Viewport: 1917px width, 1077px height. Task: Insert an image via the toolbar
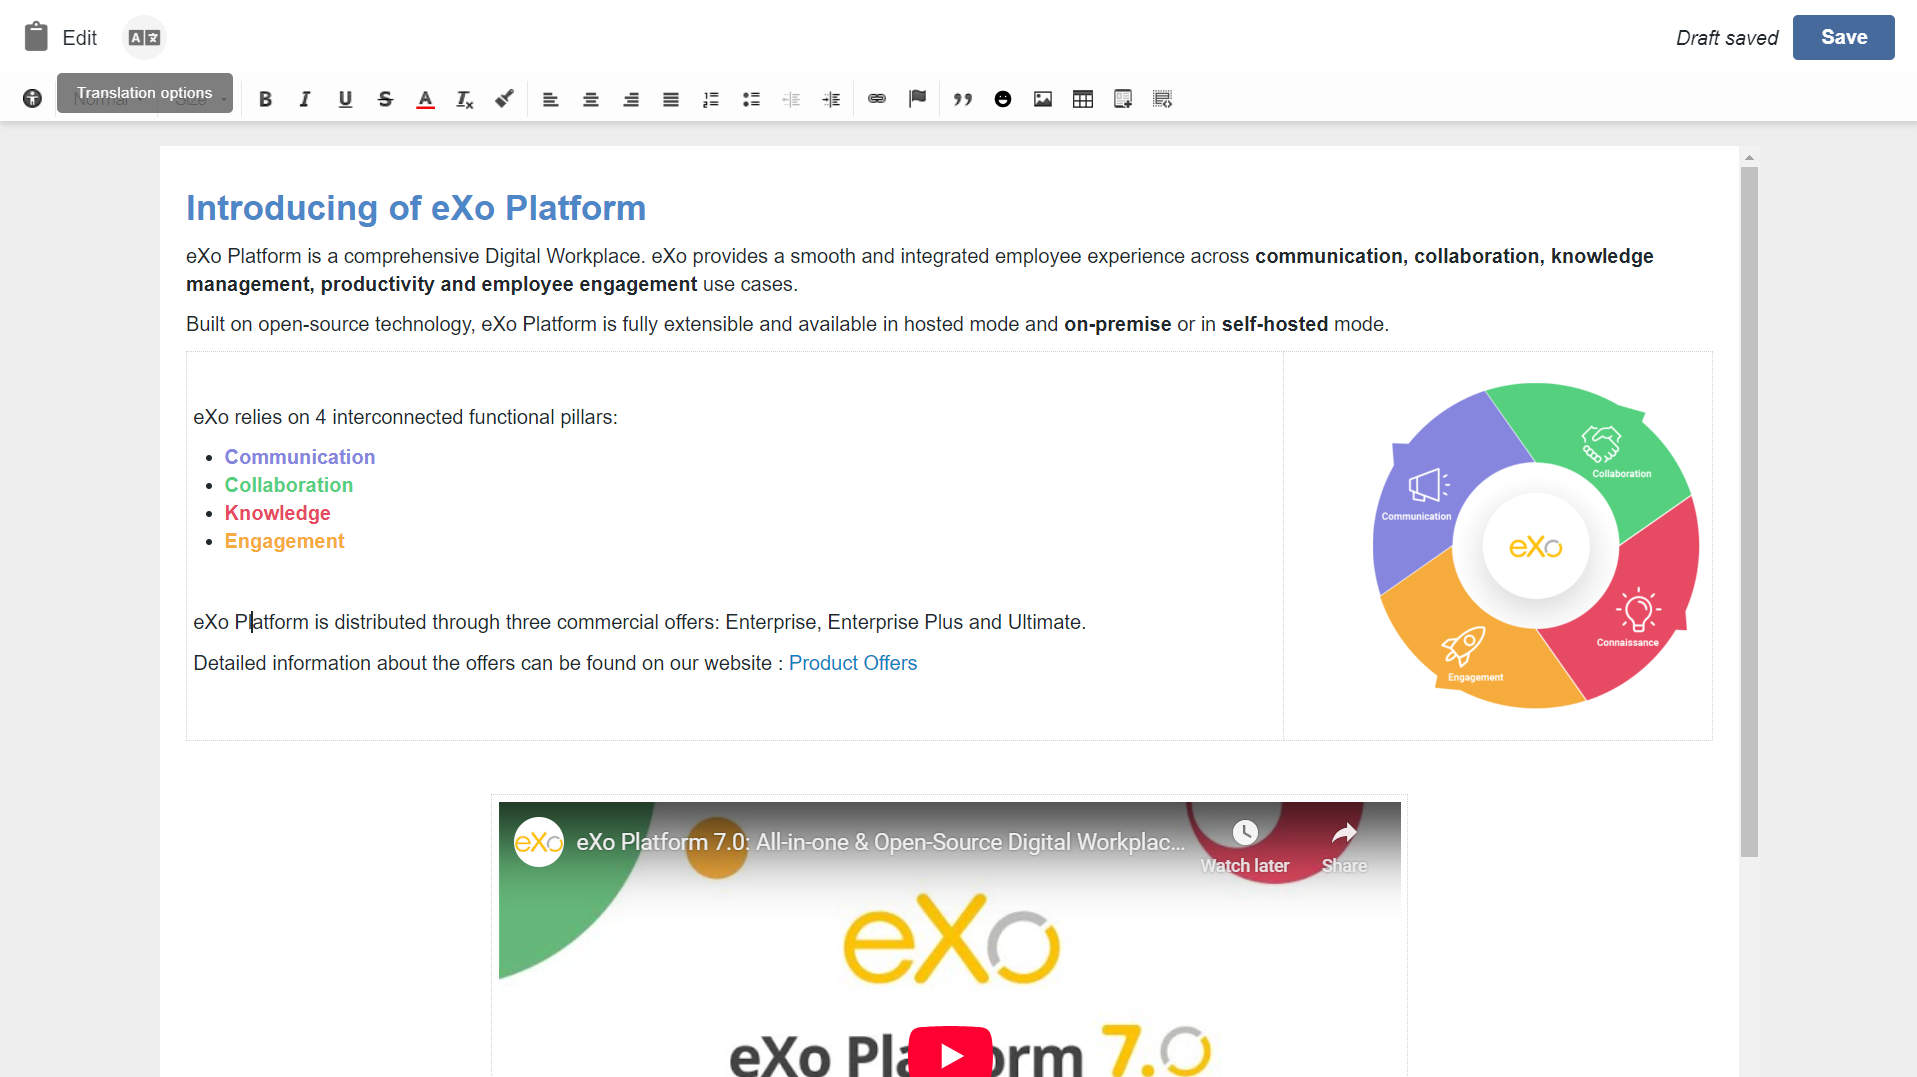(1043, 99)
